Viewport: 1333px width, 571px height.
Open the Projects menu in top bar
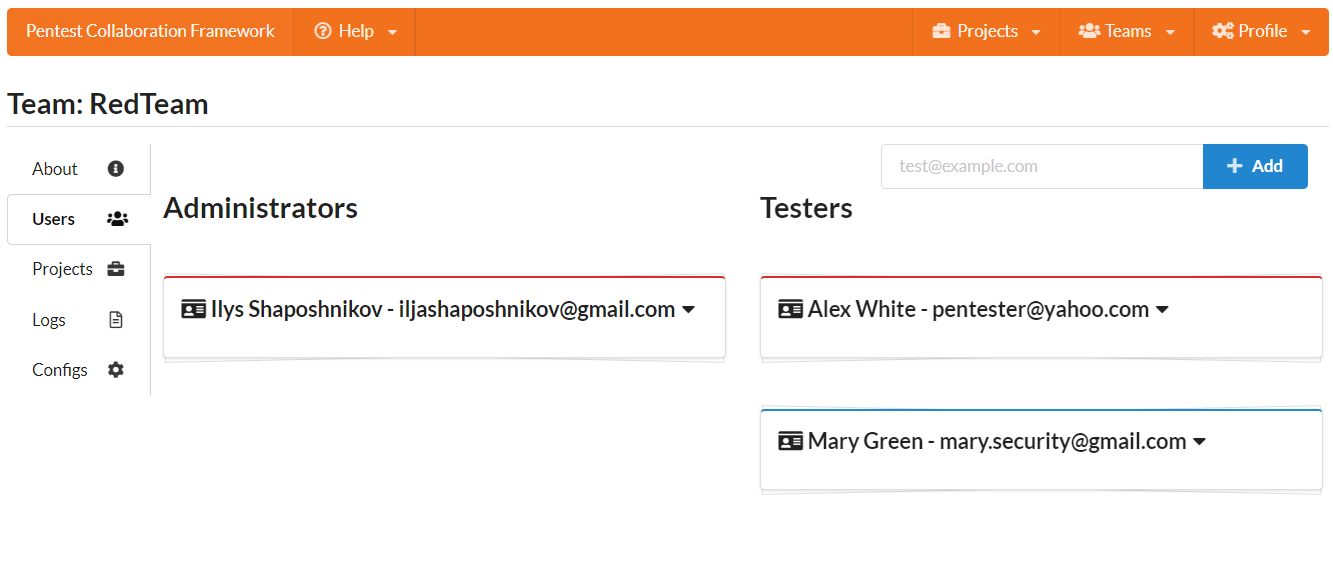pyautogui.click(x=986, y=32)
